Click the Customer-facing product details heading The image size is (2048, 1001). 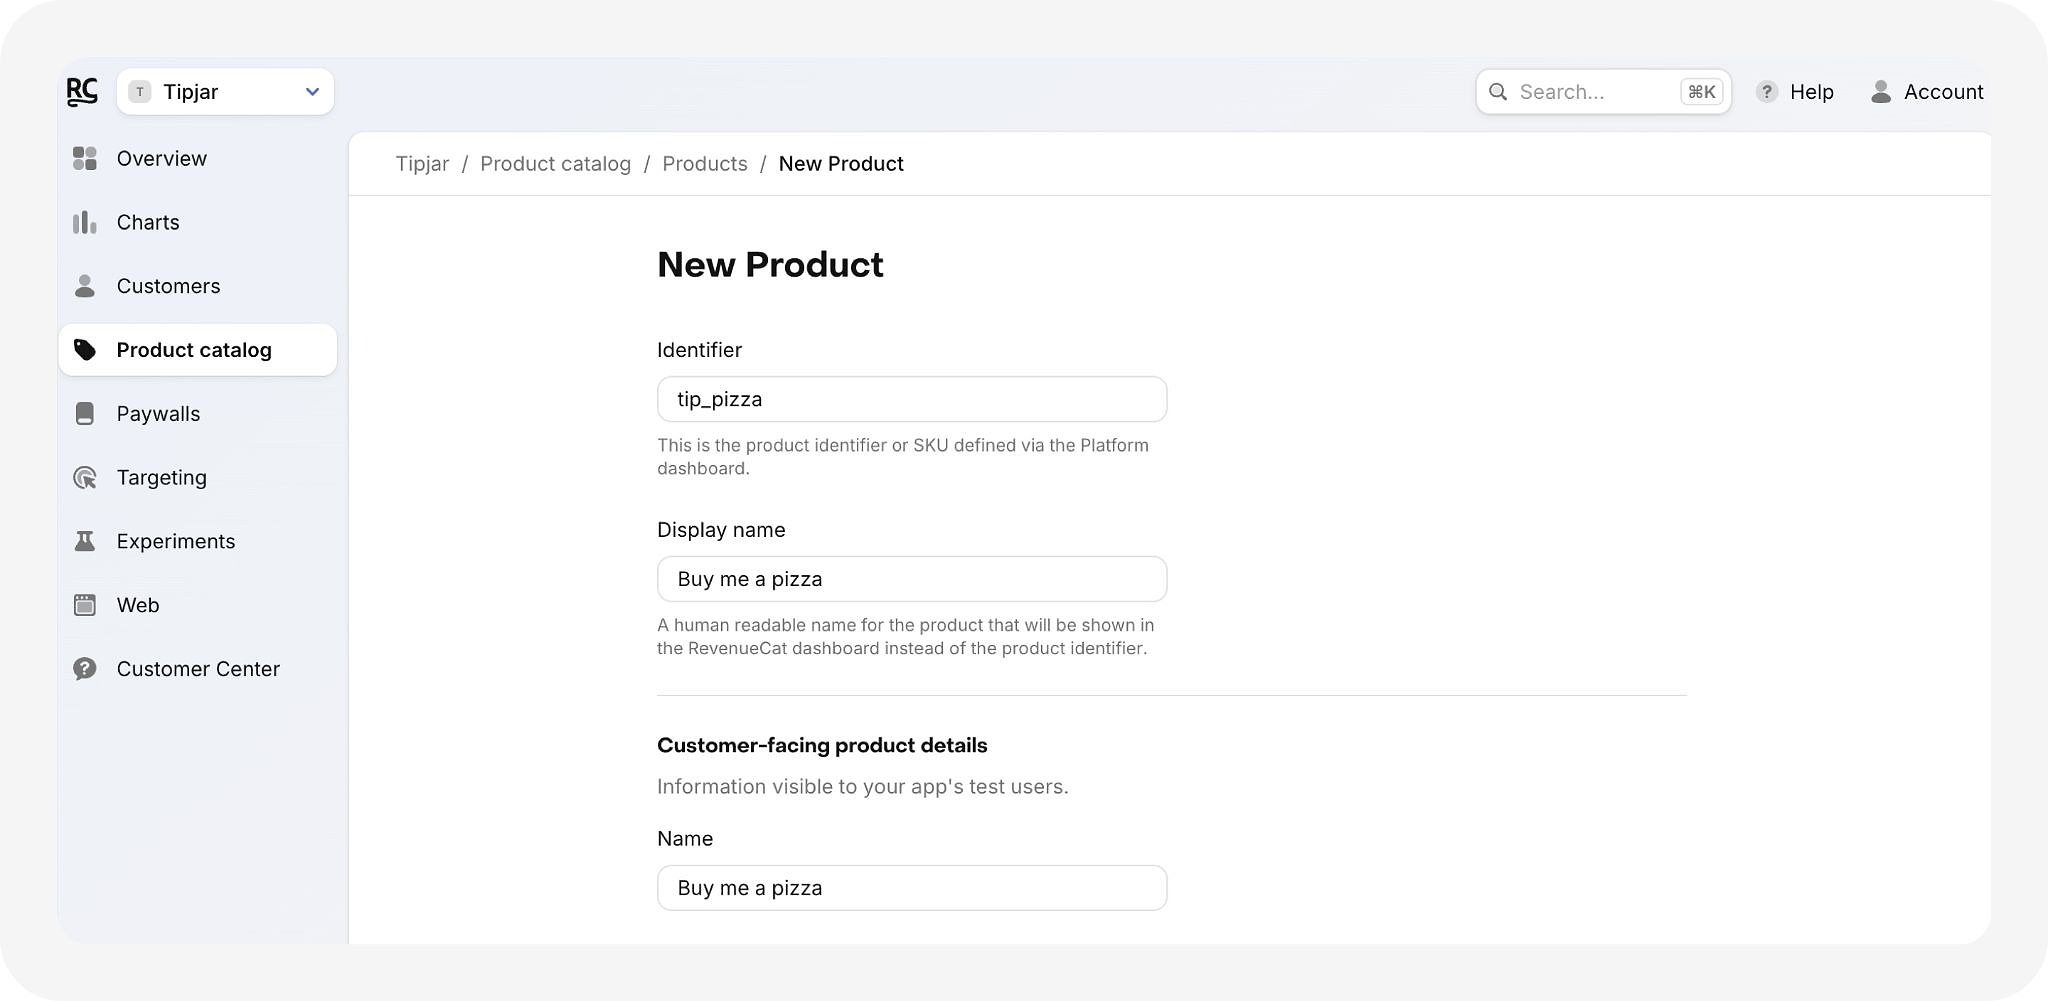(822, 745)
